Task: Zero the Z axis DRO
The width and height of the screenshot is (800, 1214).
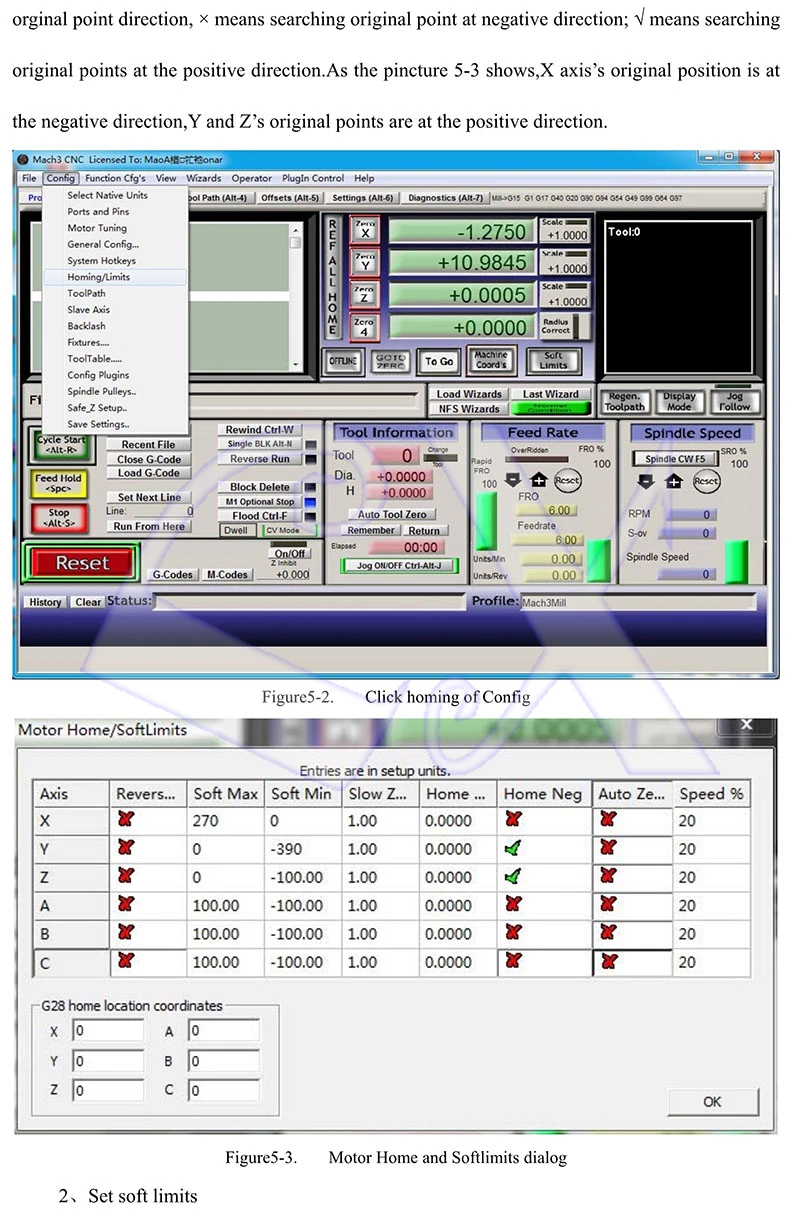Action: coord(365,296)
